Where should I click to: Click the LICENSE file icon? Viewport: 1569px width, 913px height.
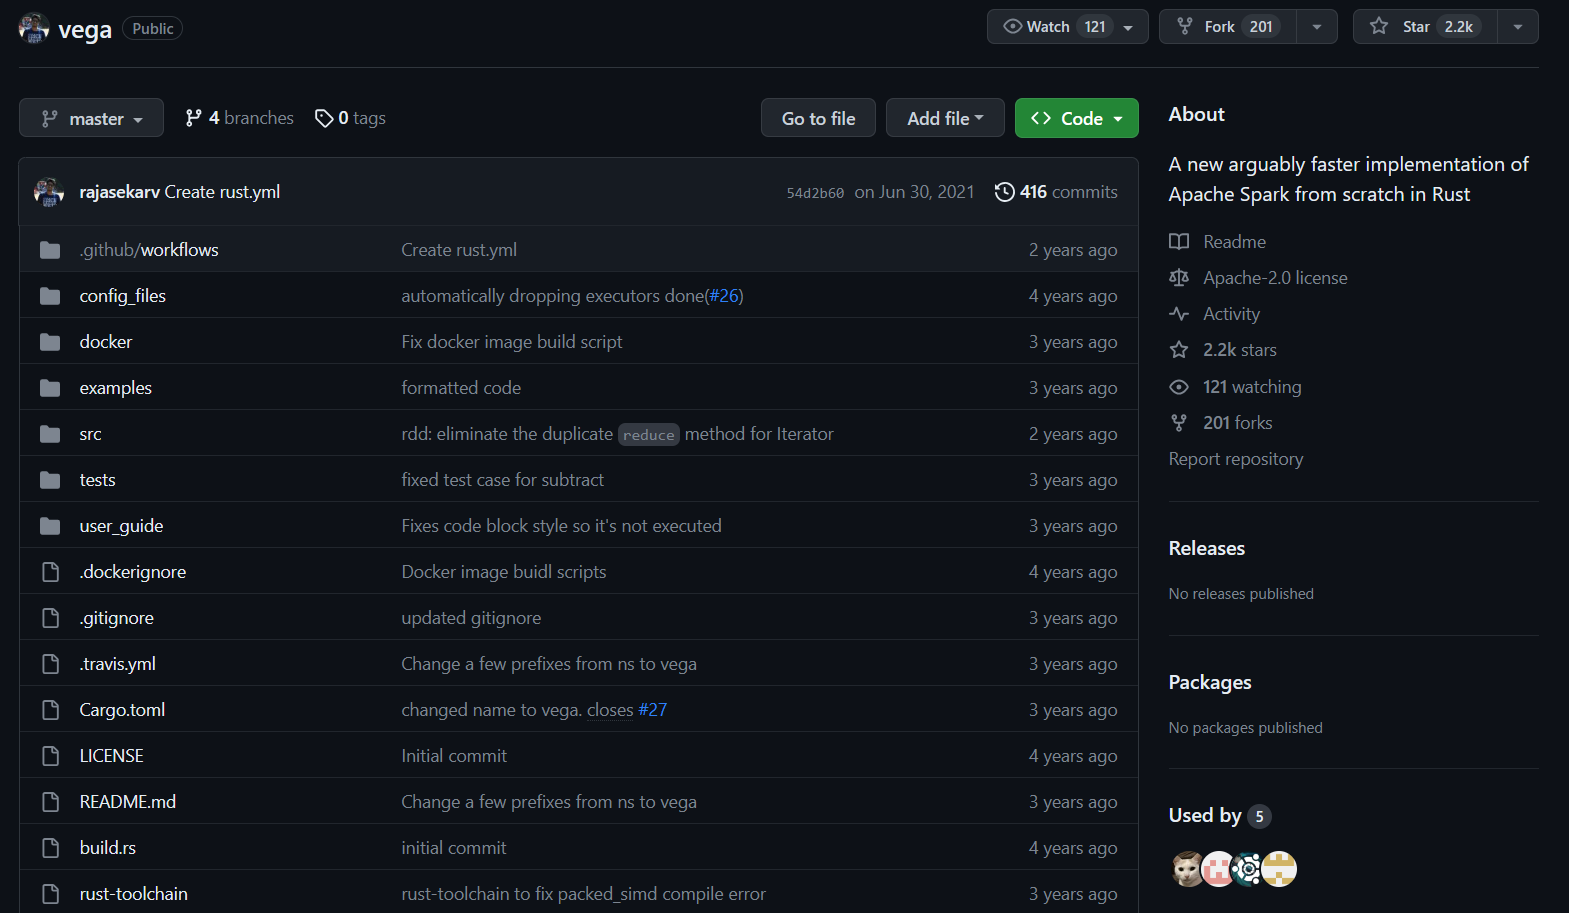50,756
